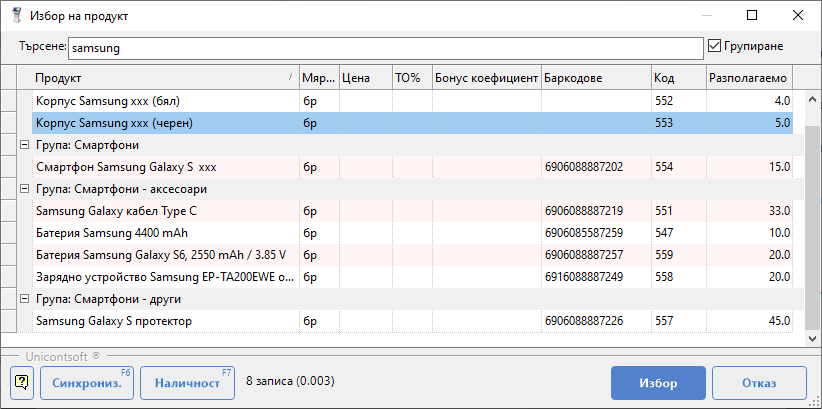Click the help icon button at bottom left

pos(23,383)
